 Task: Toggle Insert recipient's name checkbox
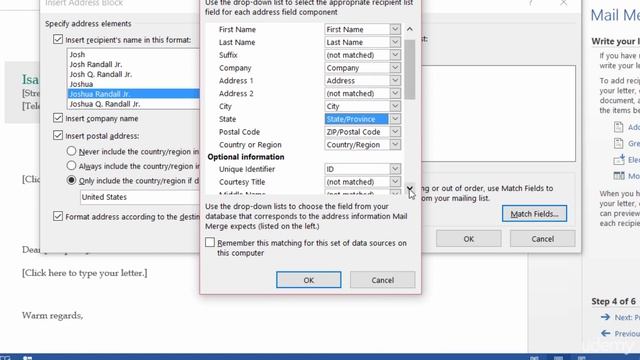(x=58, y=40)
